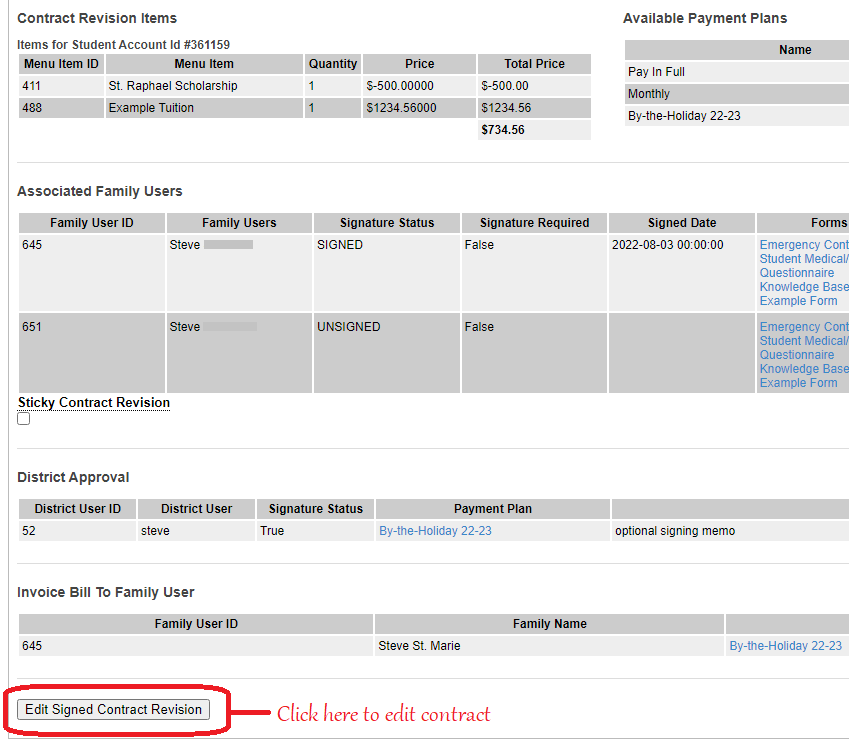Open By-the-Holiday 22-23 link in Invoice Bill To row
Viewport: 849px width, 746px height.
pyautogui.click(x=785, y=646)
